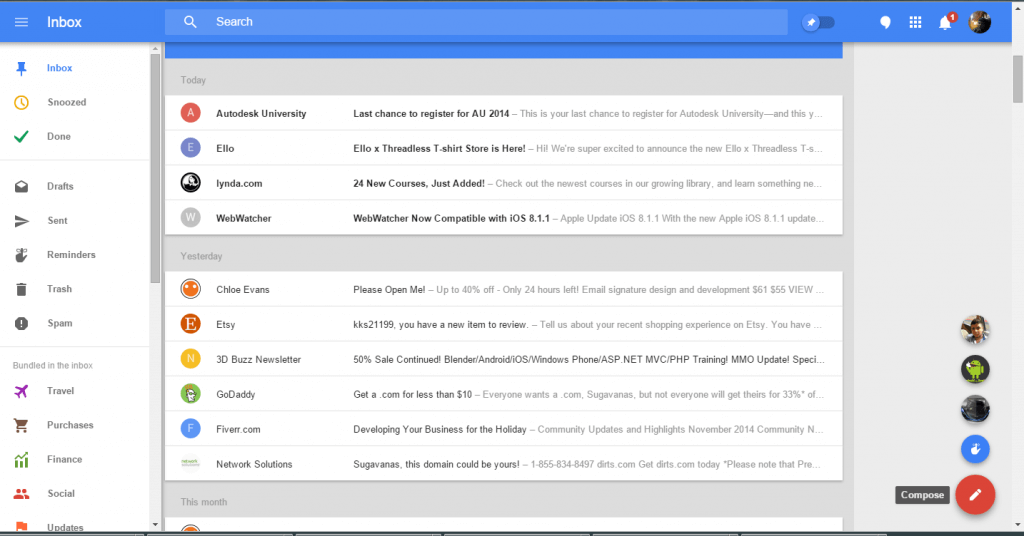Click GoDaddy sender avatar
The height and width of the screenshot is (536, 1024).
click(191, 394)
